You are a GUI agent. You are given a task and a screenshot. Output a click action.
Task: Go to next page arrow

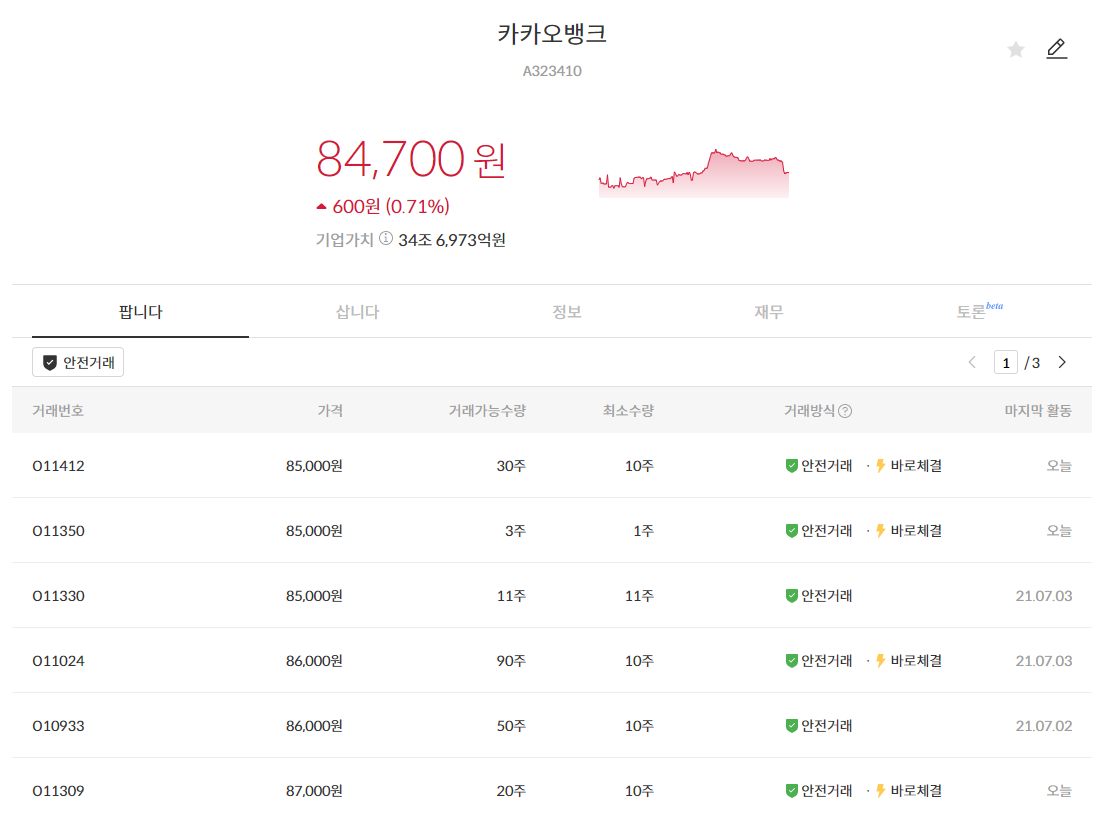tap(1062, 362)
